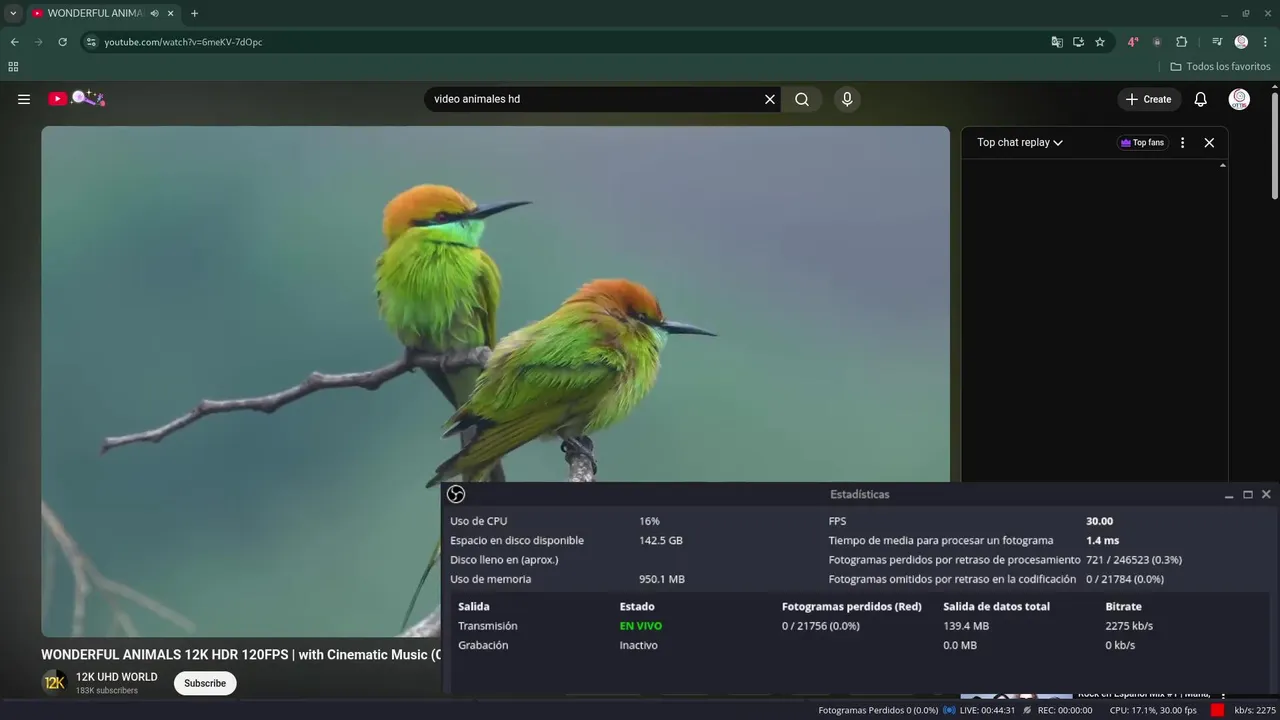Expand the Top chat replay dropdown
The height and width of the screenshot is (720, 1280).
tap(1020, 142)
